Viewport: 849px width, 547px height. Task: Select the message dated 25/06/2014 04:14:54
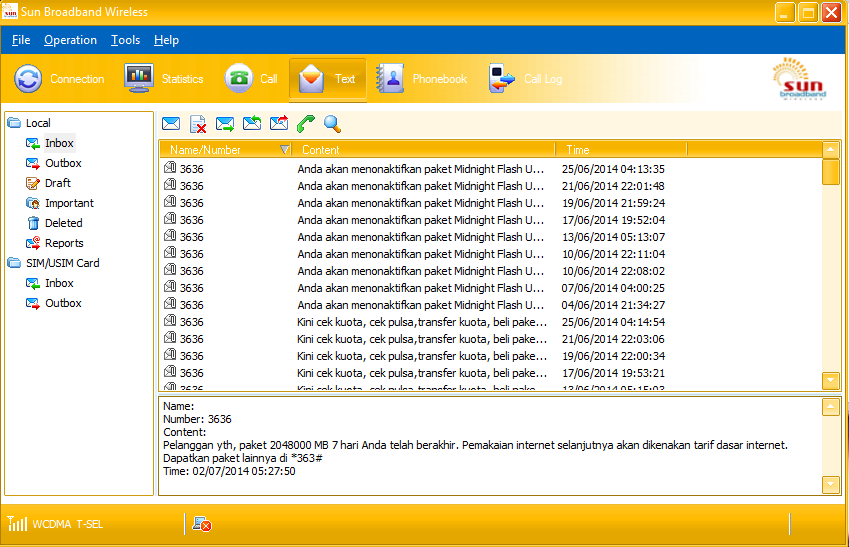pyautogui.click(x=491, y=322)
